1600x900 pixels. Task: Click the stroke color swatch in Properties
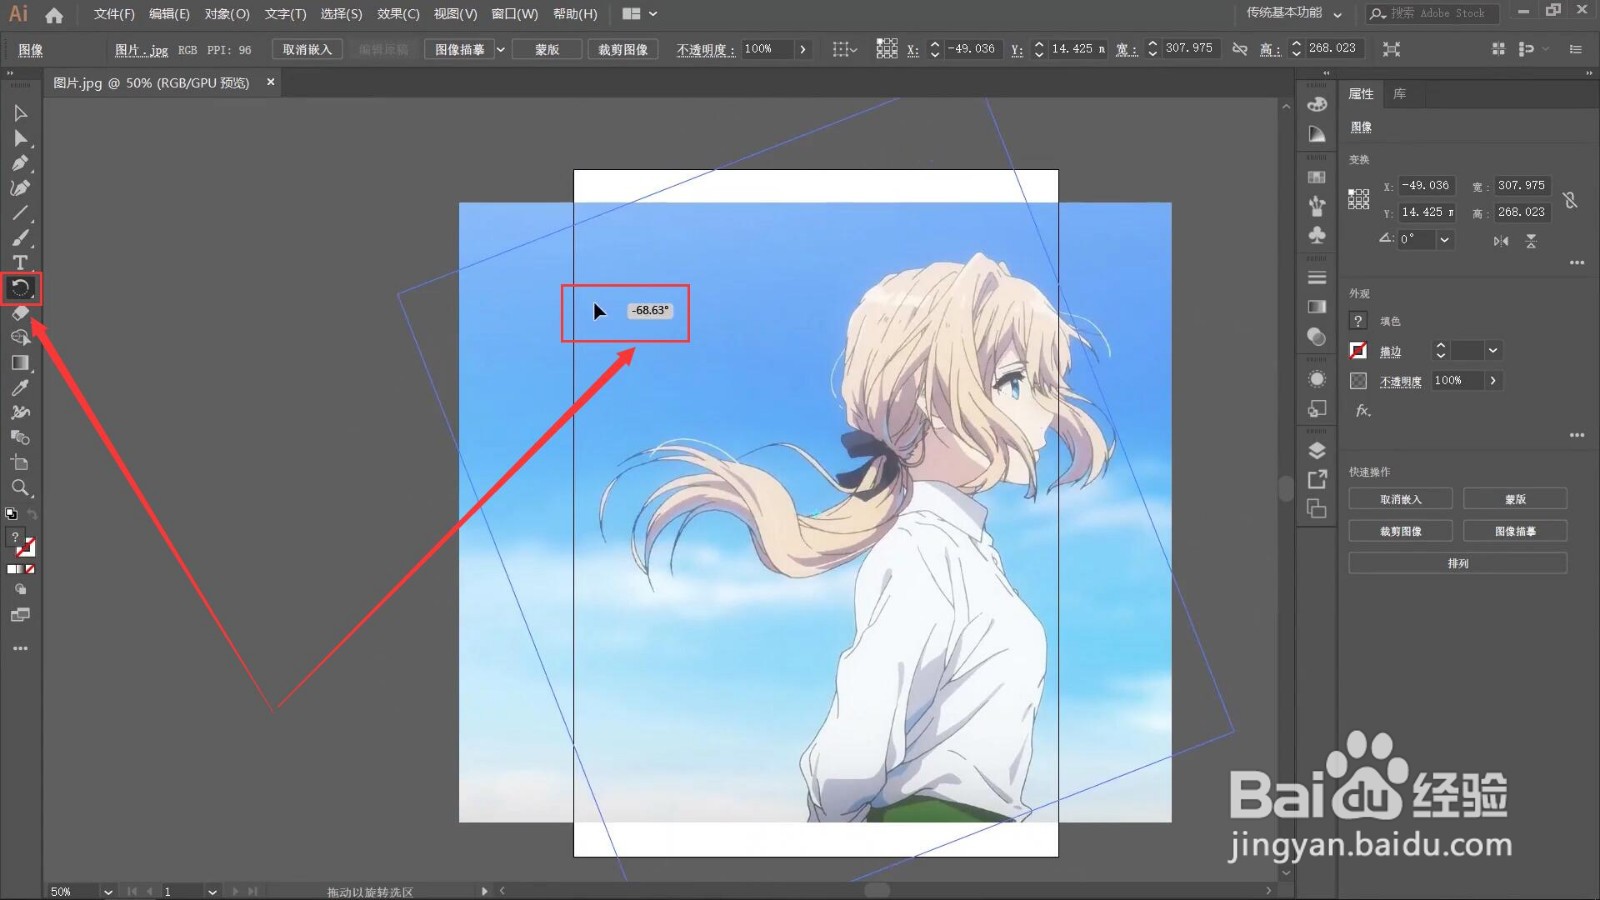pyautogui.click(x=1358, y=351)
